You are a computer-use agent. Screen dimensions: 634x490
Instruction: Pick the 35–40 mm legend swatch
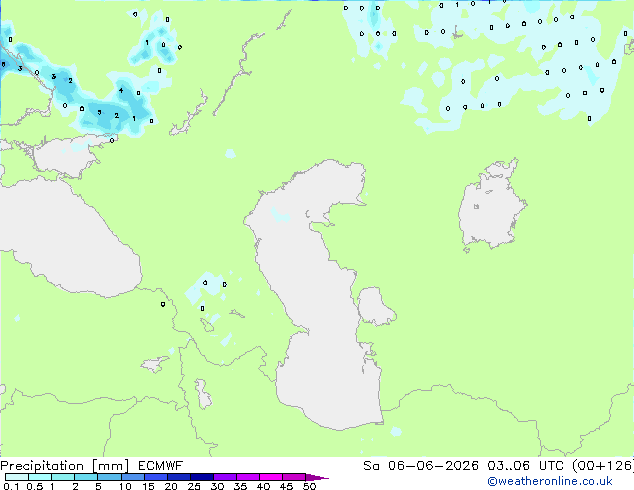coord(248,477)
